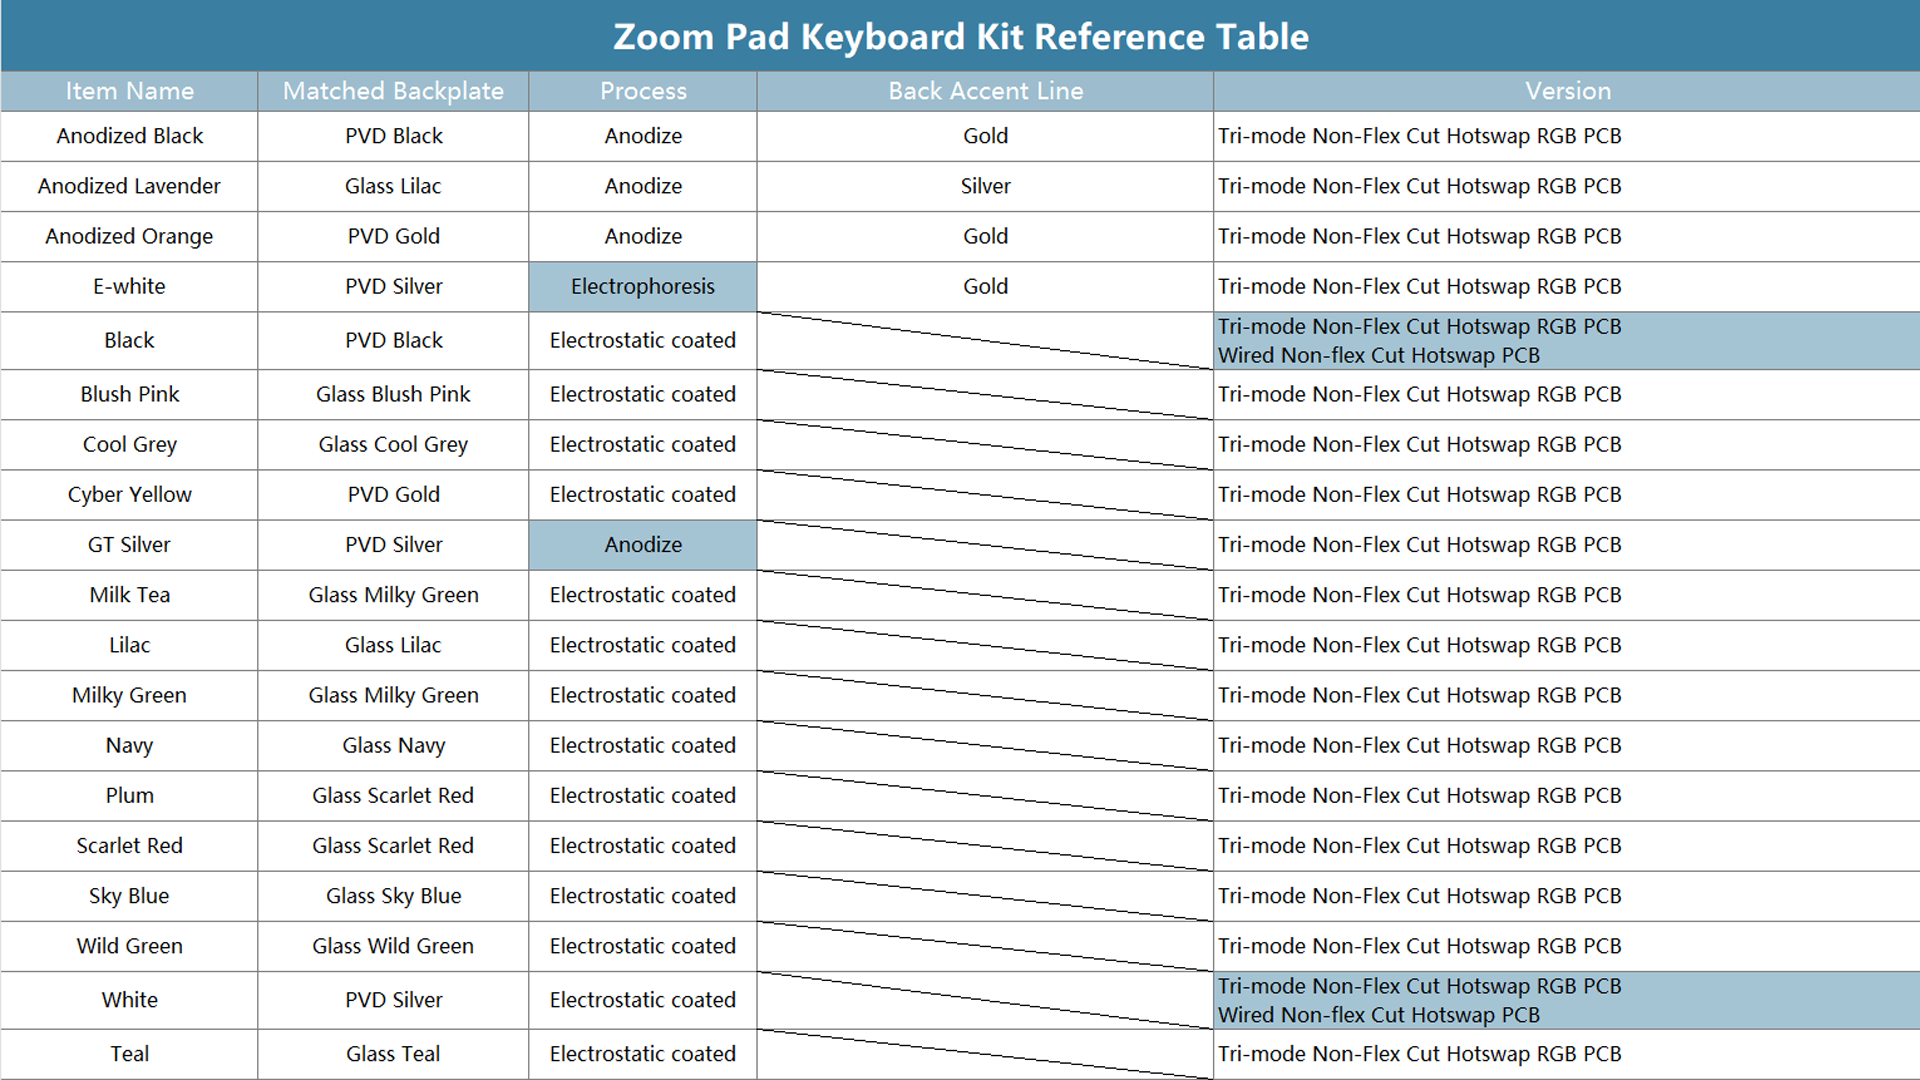Screen dimensions: 1920x1080
Task: Select the crossed-out accent cell for Navy
Action: (x=985, y=746)
